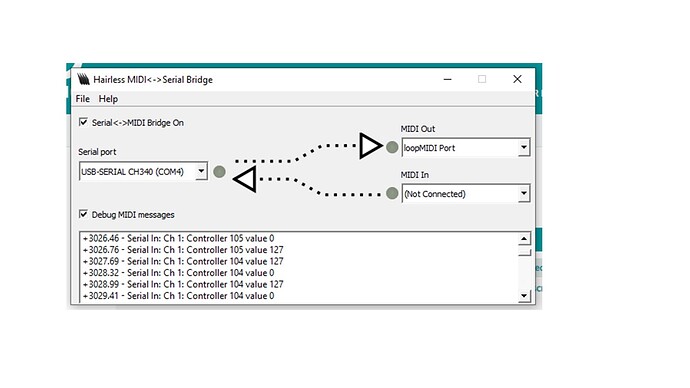Select log line '+3028.99' Controller 104 value 127
The image size is (690, 388).
tap(183, 284)
